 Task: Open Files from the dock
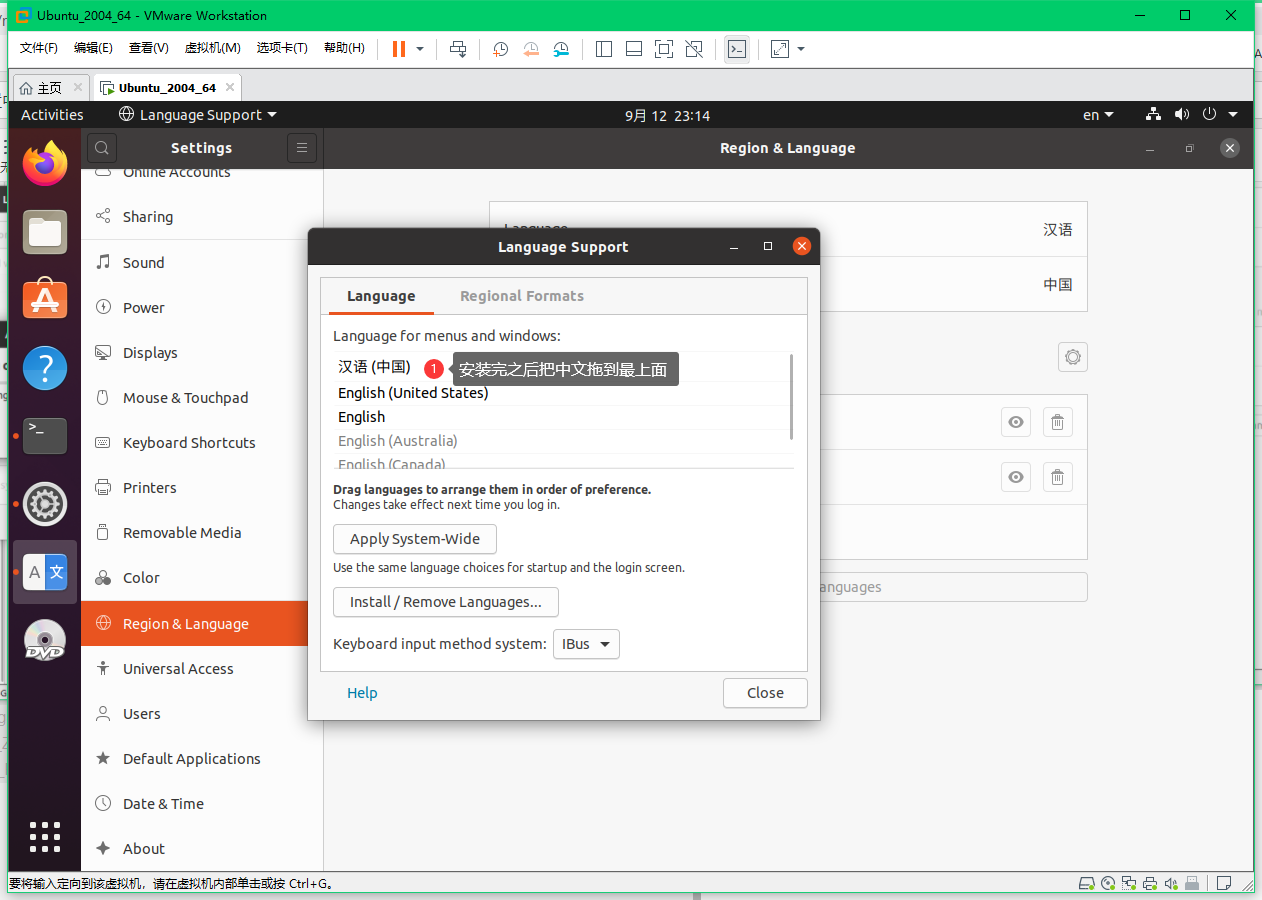(45, 232)
